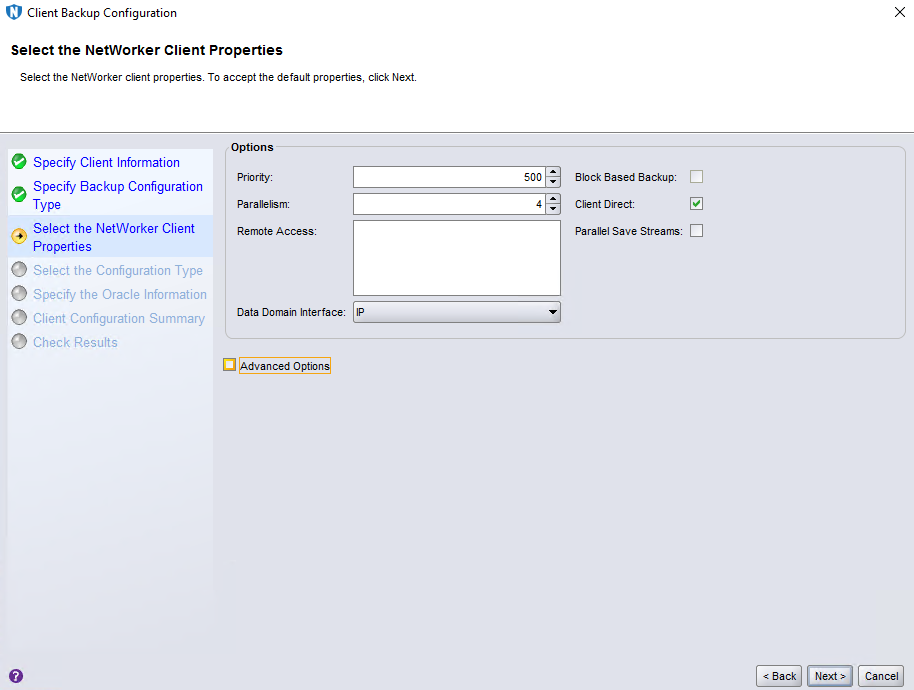The height and width of the screenshot is (690, 914).
Task: Go to Specify Client Information step
Action: point(106,162)
